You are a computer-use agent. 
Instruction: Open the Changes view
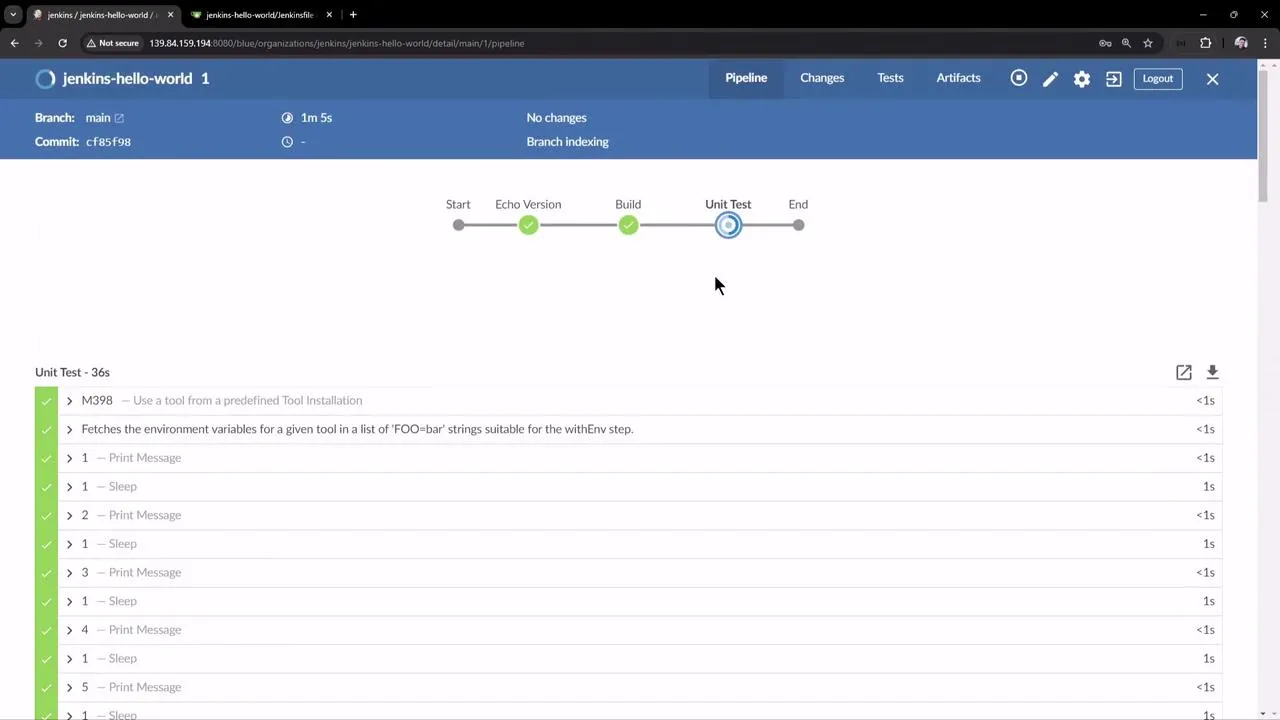[x=822, y=78]
